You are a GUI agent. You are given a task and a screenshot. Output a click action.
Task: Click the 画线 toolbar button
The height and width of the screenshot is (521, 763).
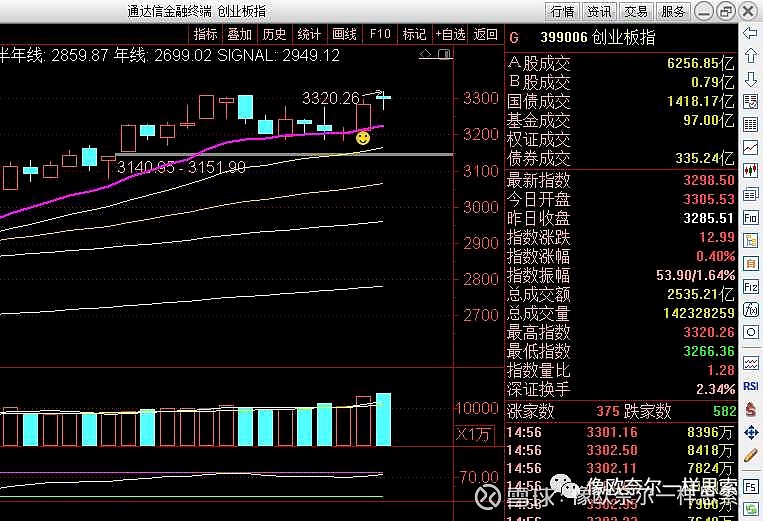pos(344,34)
